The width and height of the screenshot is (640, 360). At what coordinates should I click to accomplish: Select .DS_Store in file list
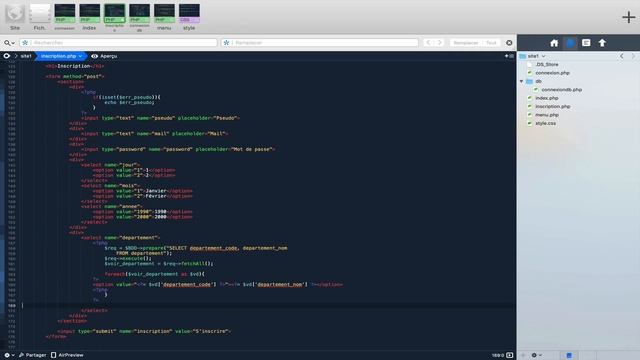(546, 64)
